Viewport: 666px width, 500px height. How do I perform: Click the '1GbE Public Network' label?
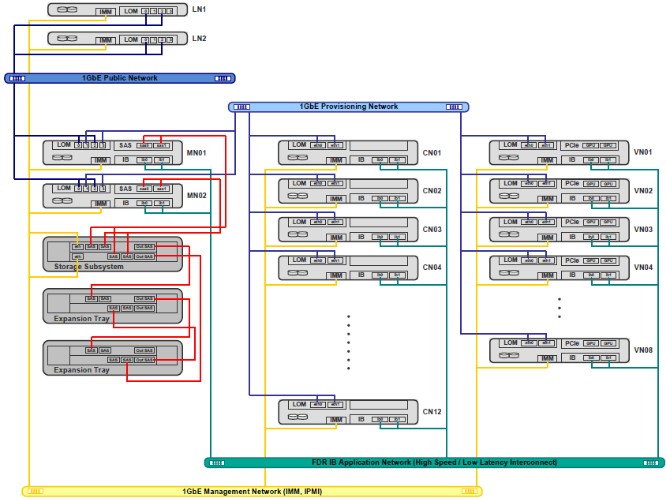click(x=119, y=78)
